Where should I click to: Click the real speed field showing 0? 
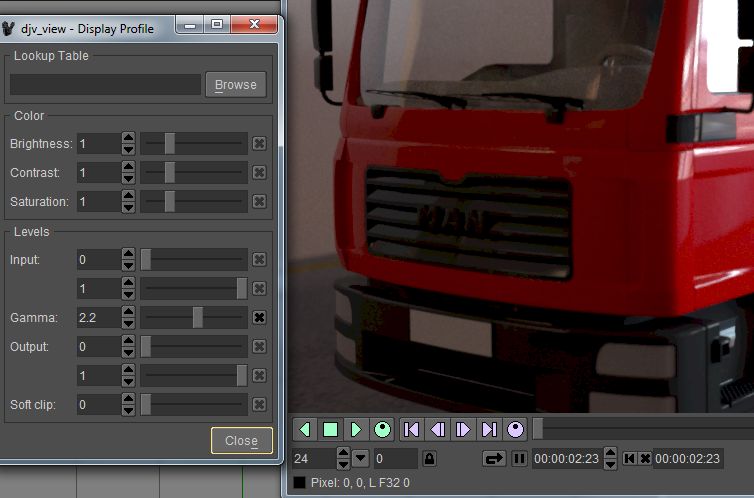(x=396, y=459)
